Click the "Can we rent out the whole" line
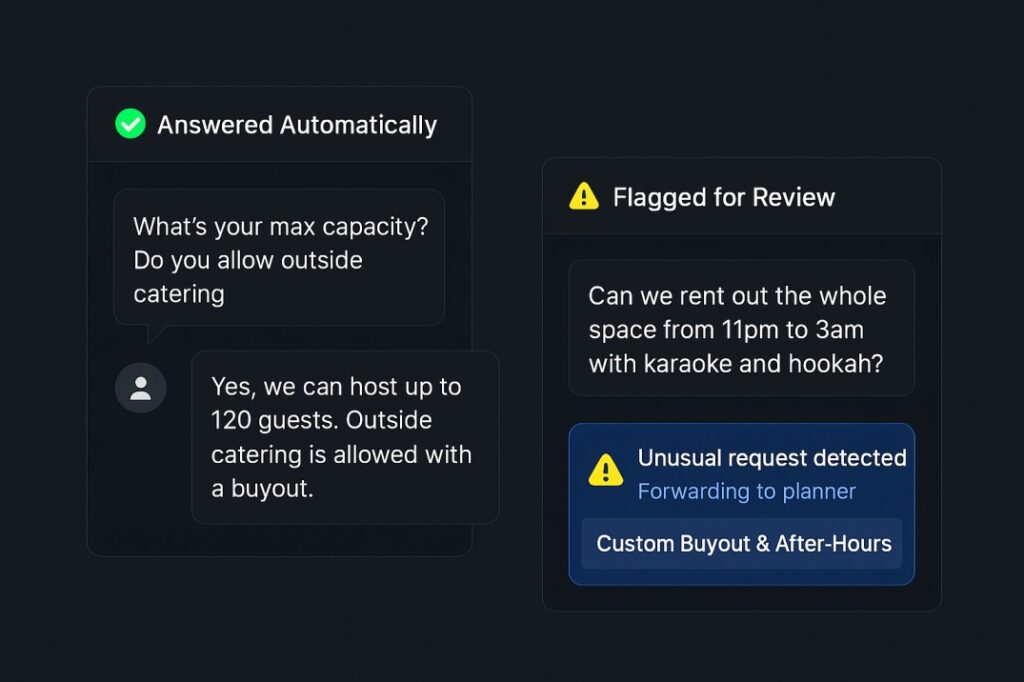The height and width of the screenshot is (682, 1024). click(x=737, y=296)
